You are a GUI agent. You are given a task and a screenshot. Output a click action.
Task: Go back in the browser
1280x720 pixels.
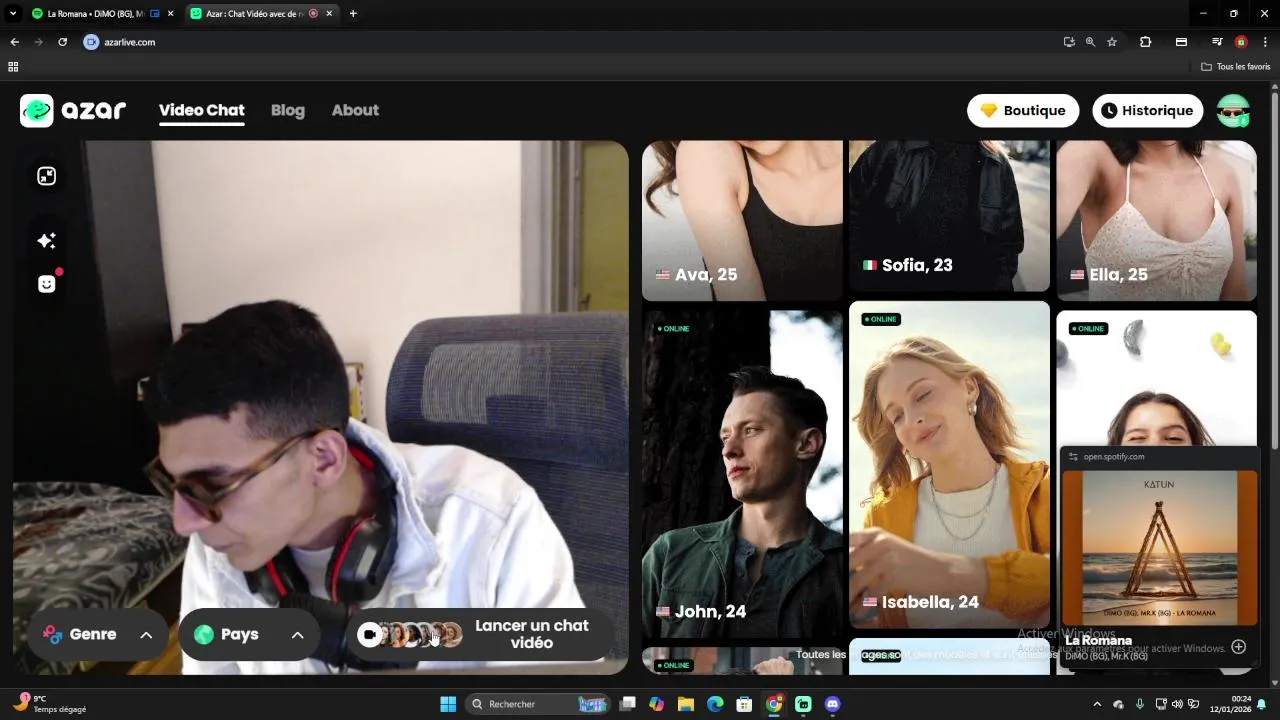point(14,42)
